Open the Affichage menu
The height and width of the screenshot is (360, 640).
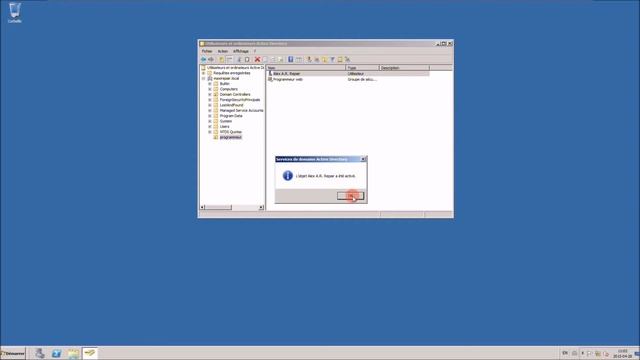click(x=241, y=51)
